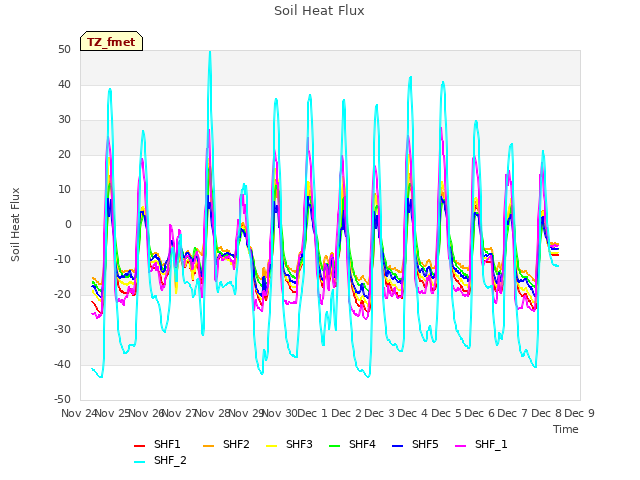This screenshot has height=480, width=640.
Task: Click the green SHF4 legend color marker
Action: click(x=335, y=446)
